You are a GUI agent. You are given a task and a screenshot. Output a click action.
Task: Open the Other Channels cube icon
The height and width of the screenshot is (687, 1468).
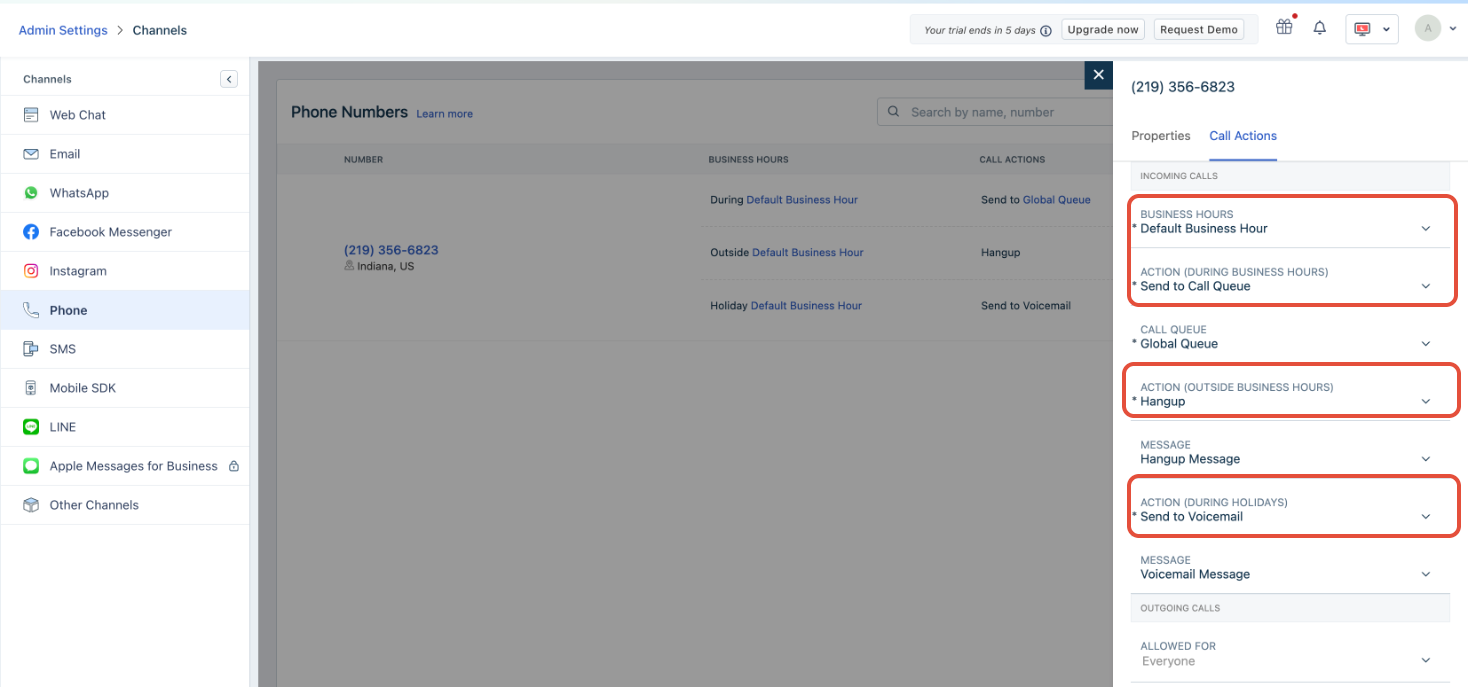click(31, 505)
